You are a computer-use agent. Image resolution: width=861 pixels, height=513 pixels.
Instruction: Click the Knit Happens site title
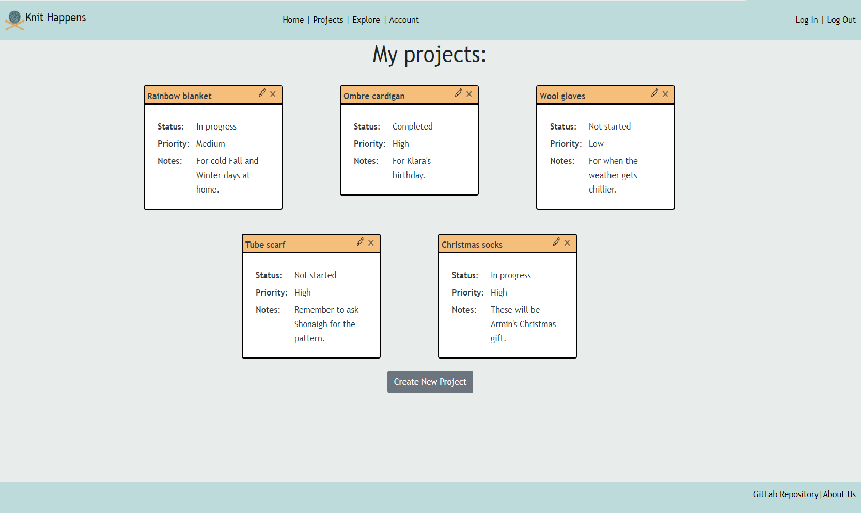[55, 18]
